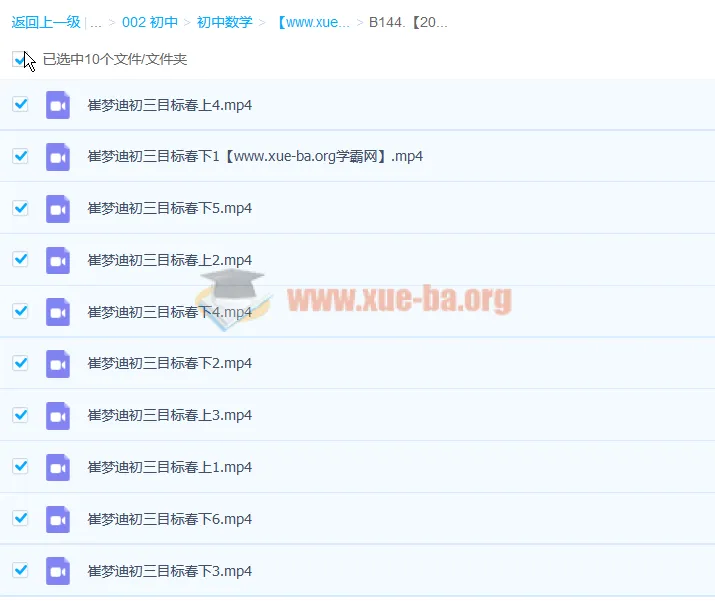715x601 pixels.
Task: Click the video icon for 春下2.mp4
Action: pos(58,363)
